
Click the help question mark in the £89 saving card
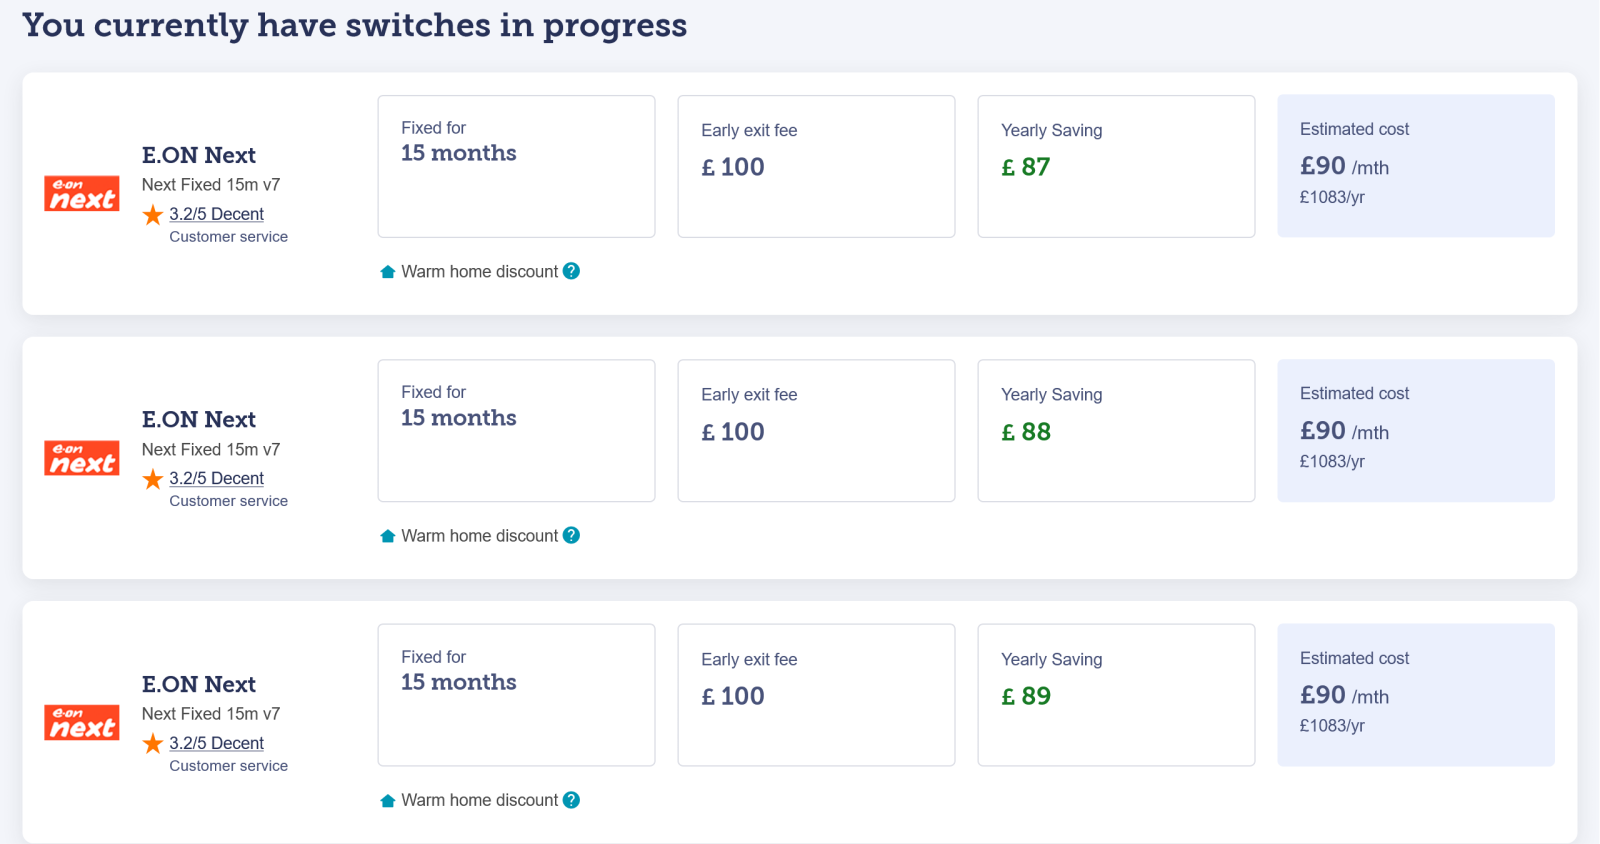pos(571,800)
